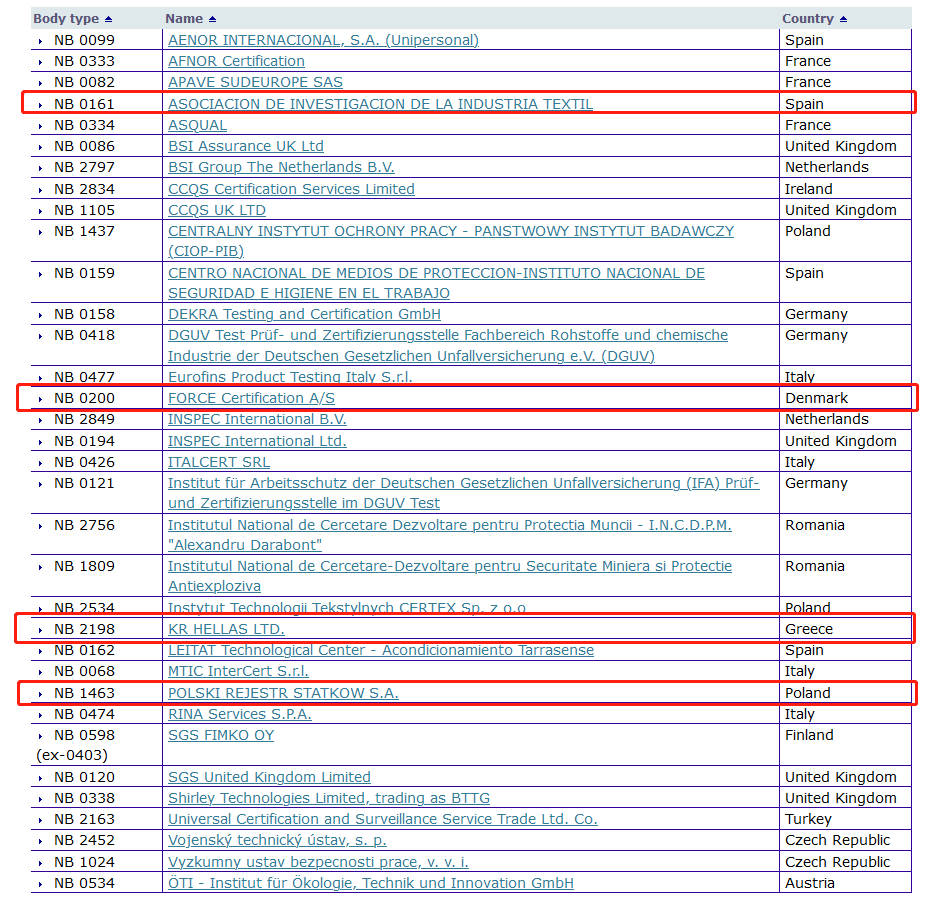
Task: Open Institut für Arbeitsschutz (IFA) link
Action: point(463,493)
